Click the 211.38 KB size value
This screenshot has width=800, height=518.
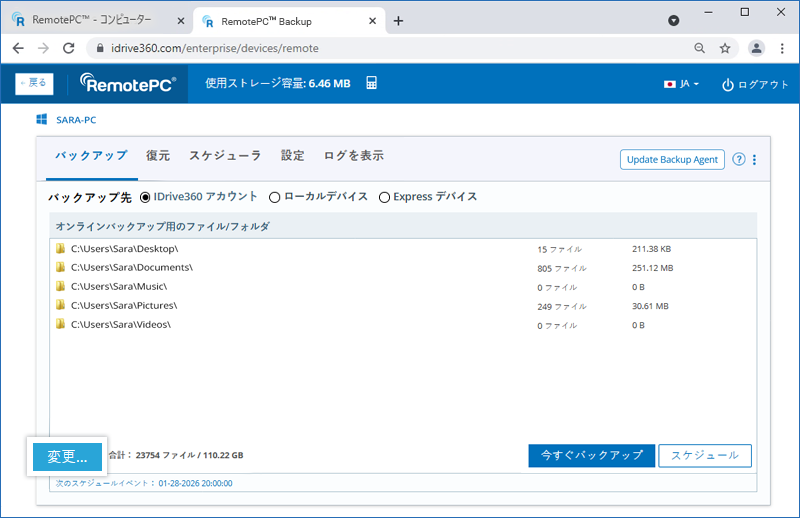pyautogui.click(x=652, y=249)
